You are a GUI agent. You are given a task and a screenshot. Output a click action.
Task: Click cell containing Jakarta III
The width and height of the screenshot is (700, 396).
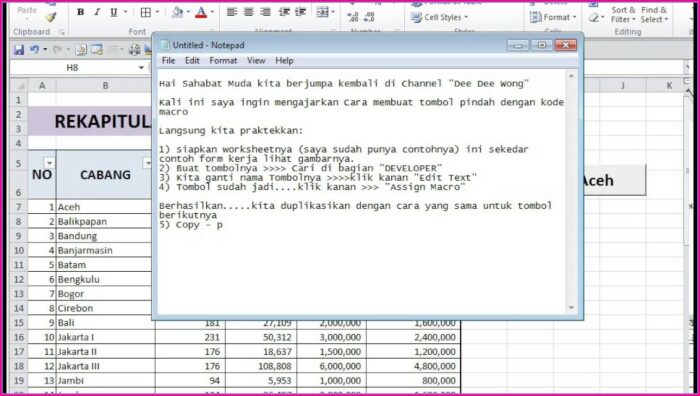(105, 366)
